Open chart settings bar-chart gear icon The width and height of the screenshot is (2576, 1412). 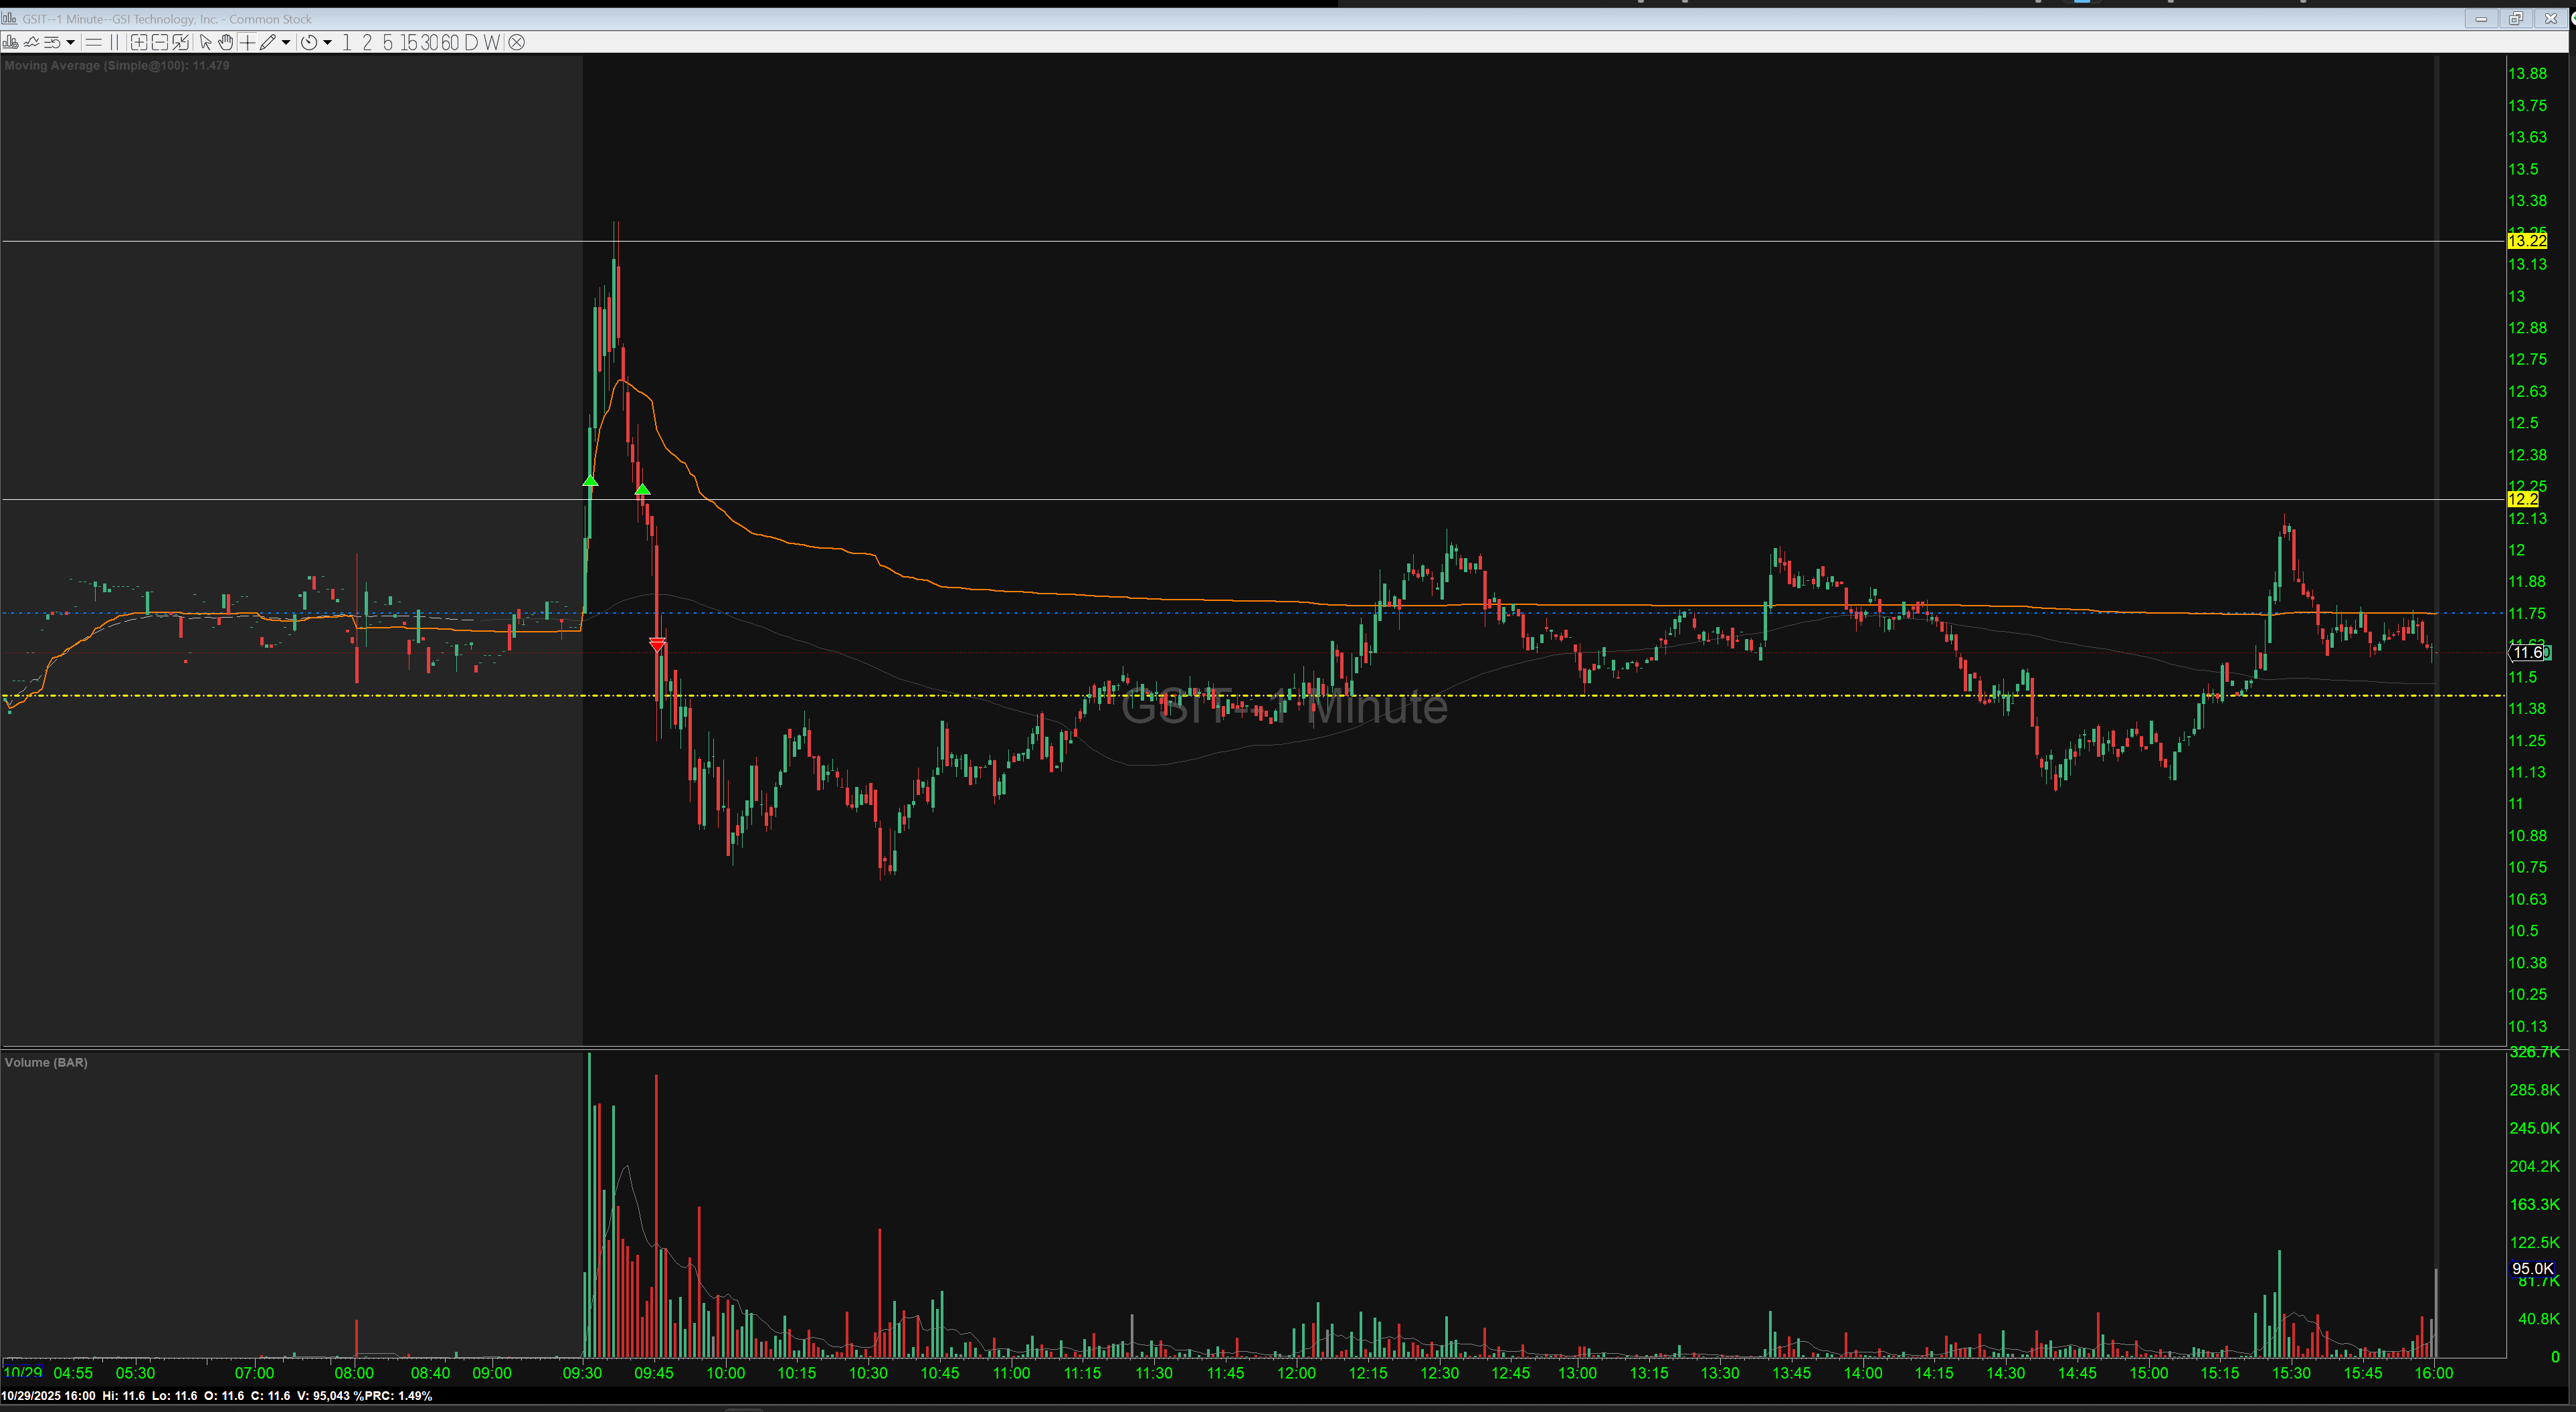click(x=10, y=42)
